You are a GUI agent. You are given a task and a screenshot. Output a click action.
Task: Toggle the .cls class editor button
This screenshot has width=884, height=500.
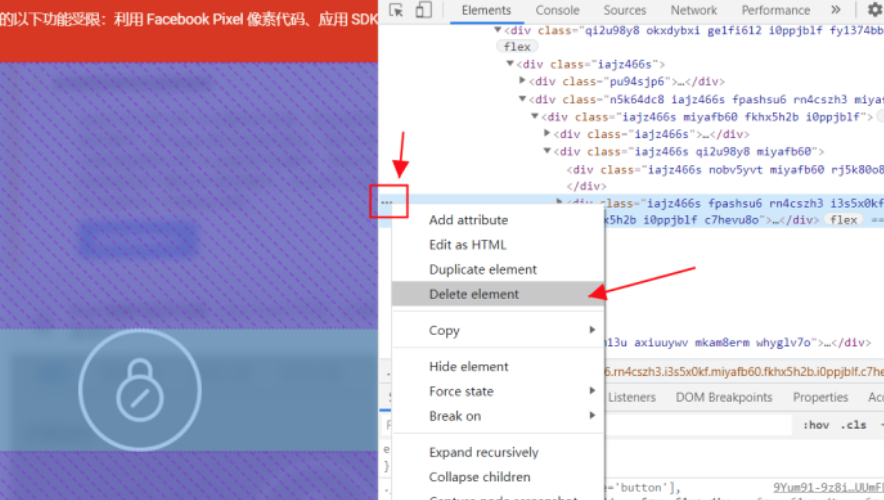pyautogui.click(x=854, y=425)
